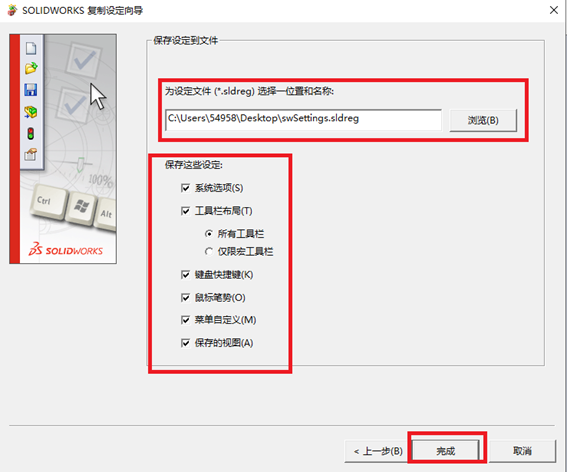Click the 完成 finish button
The image size is (567, 472).
click(446, 451)
